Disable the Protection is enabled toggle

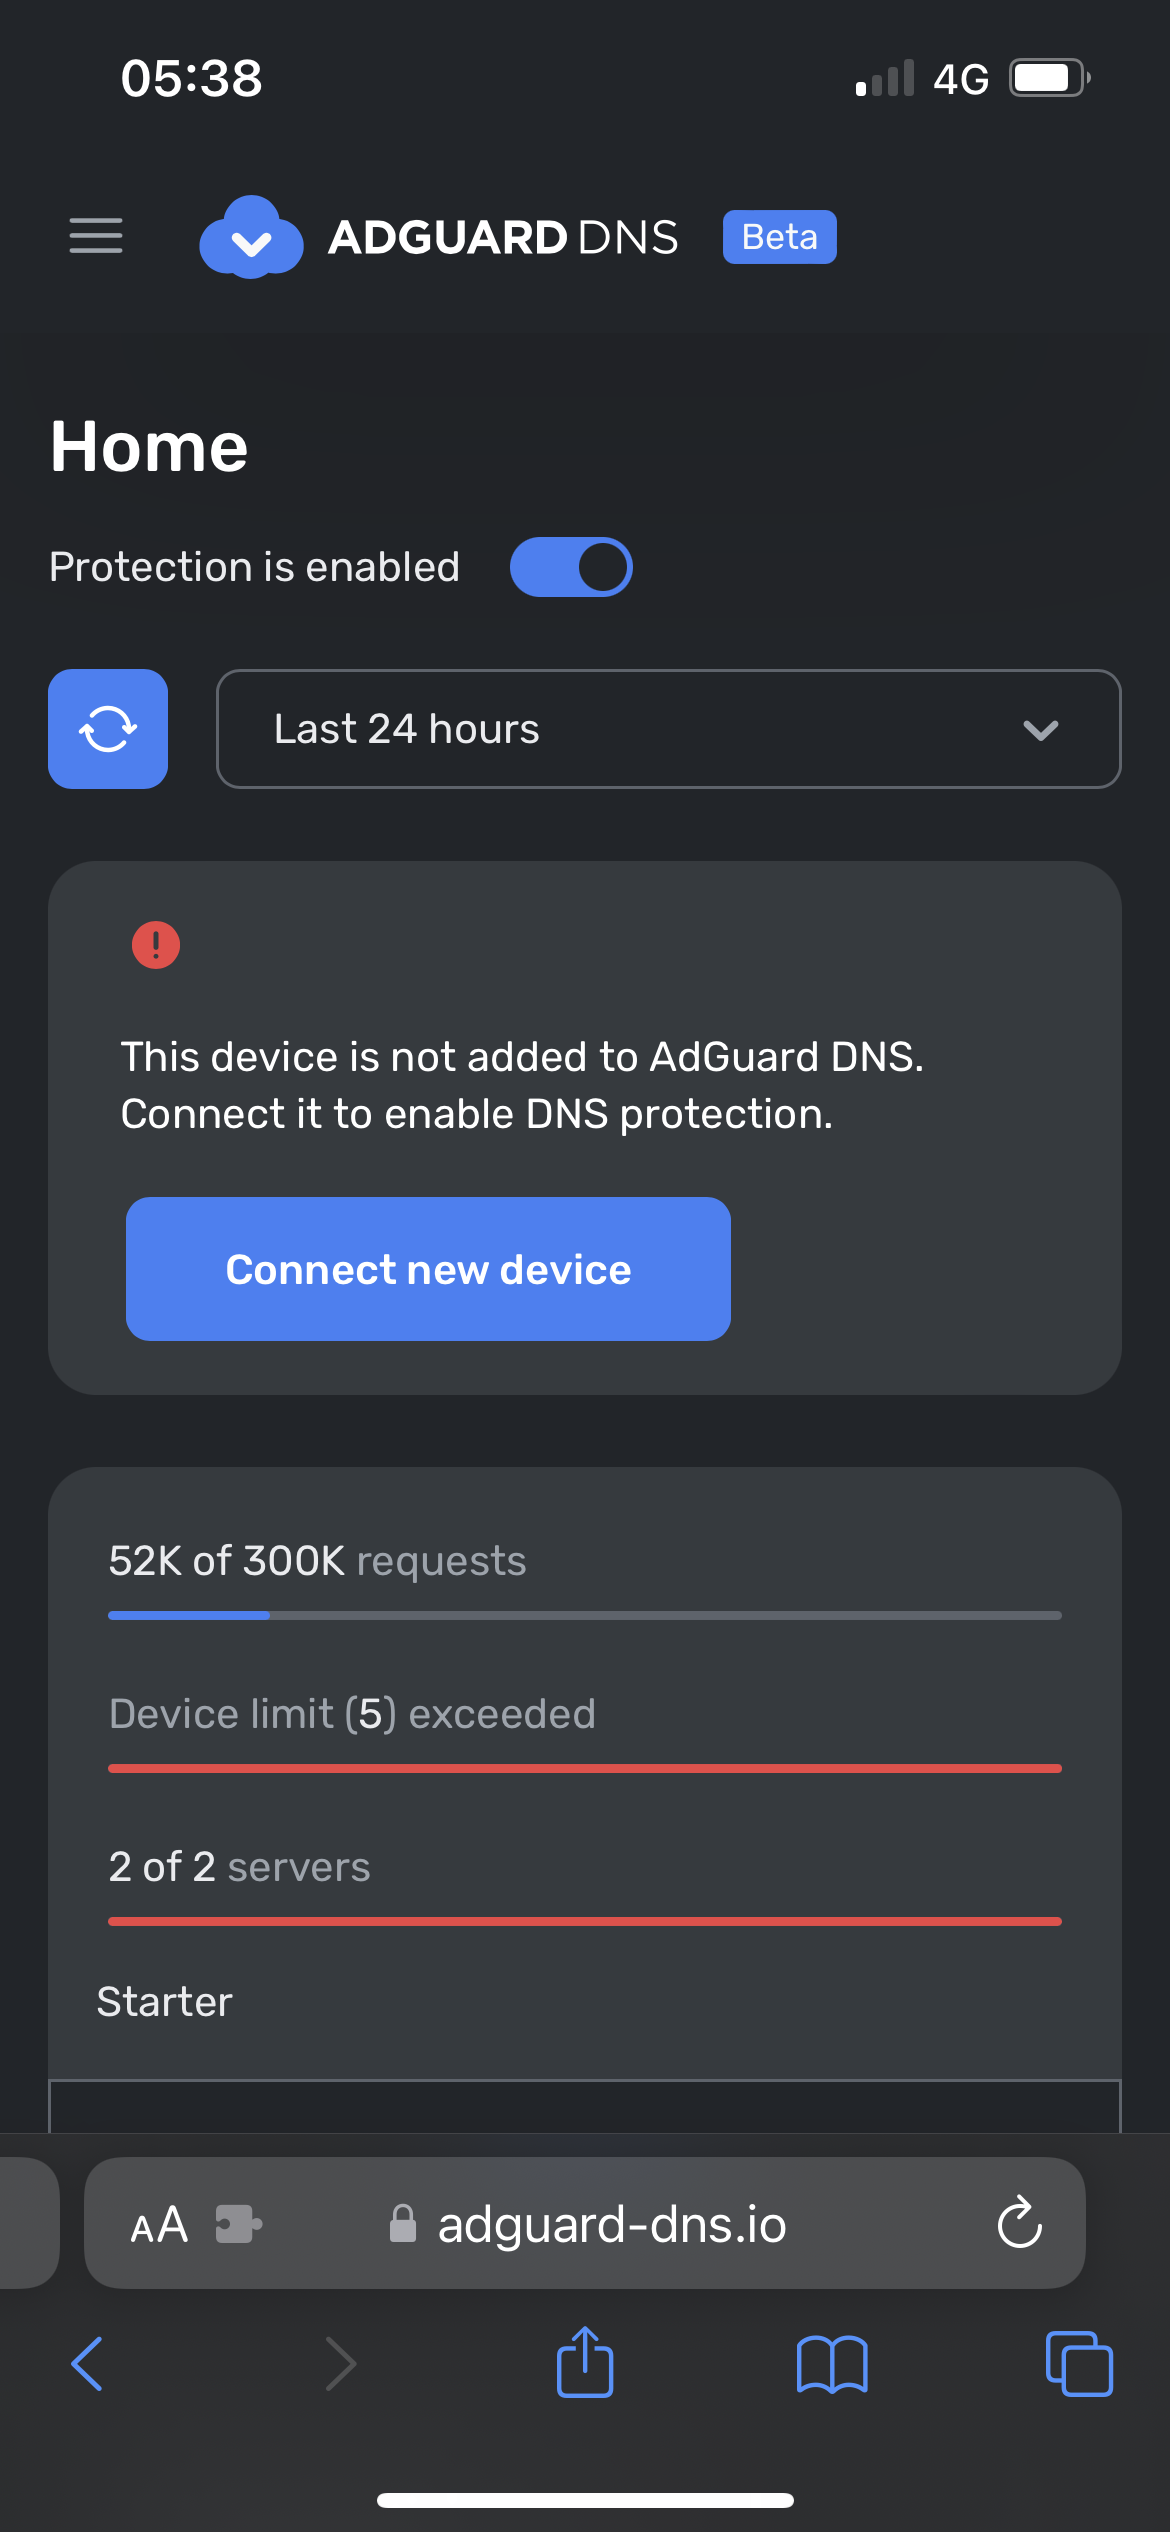click(571, 566)
